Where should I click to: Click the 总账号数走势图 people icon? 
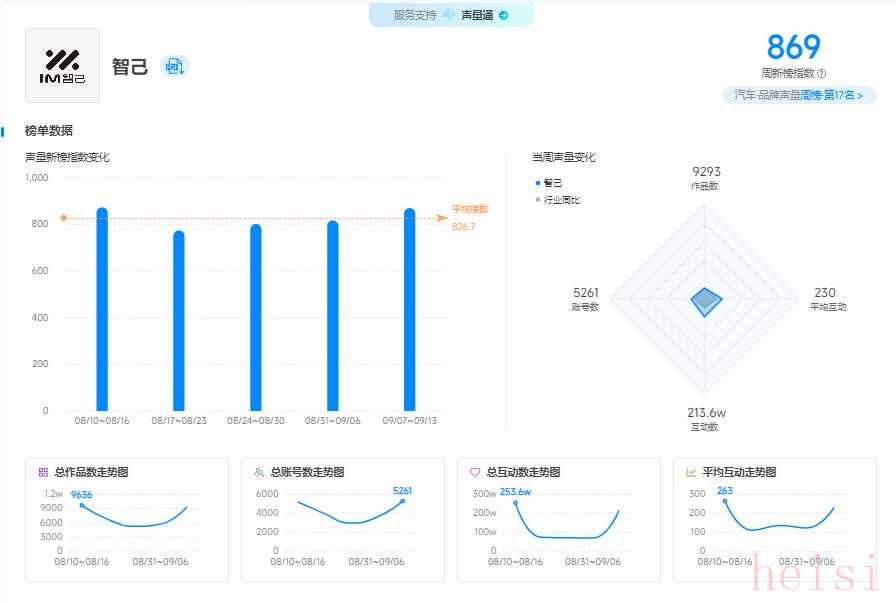259,472
